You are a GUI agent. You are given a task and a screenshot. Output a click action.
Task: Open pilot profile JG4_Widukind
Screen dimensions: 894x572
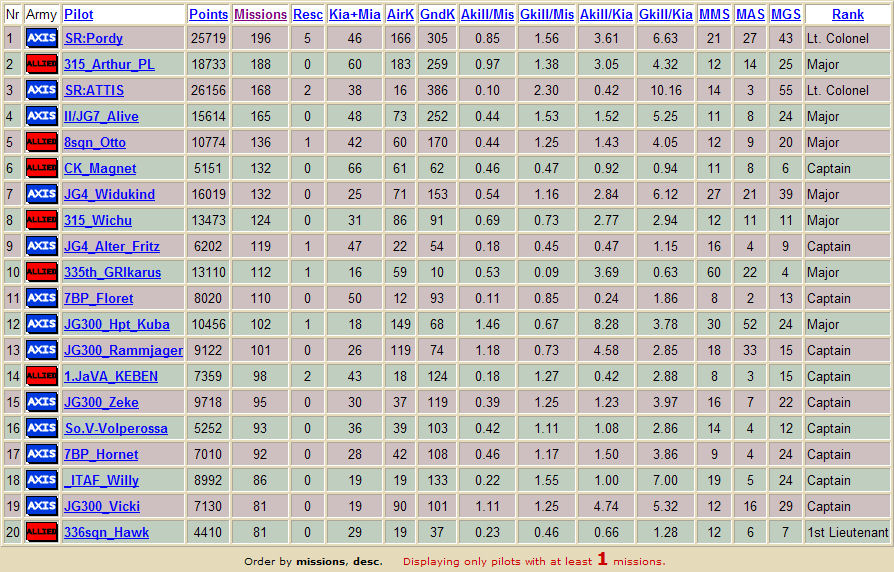109,194
